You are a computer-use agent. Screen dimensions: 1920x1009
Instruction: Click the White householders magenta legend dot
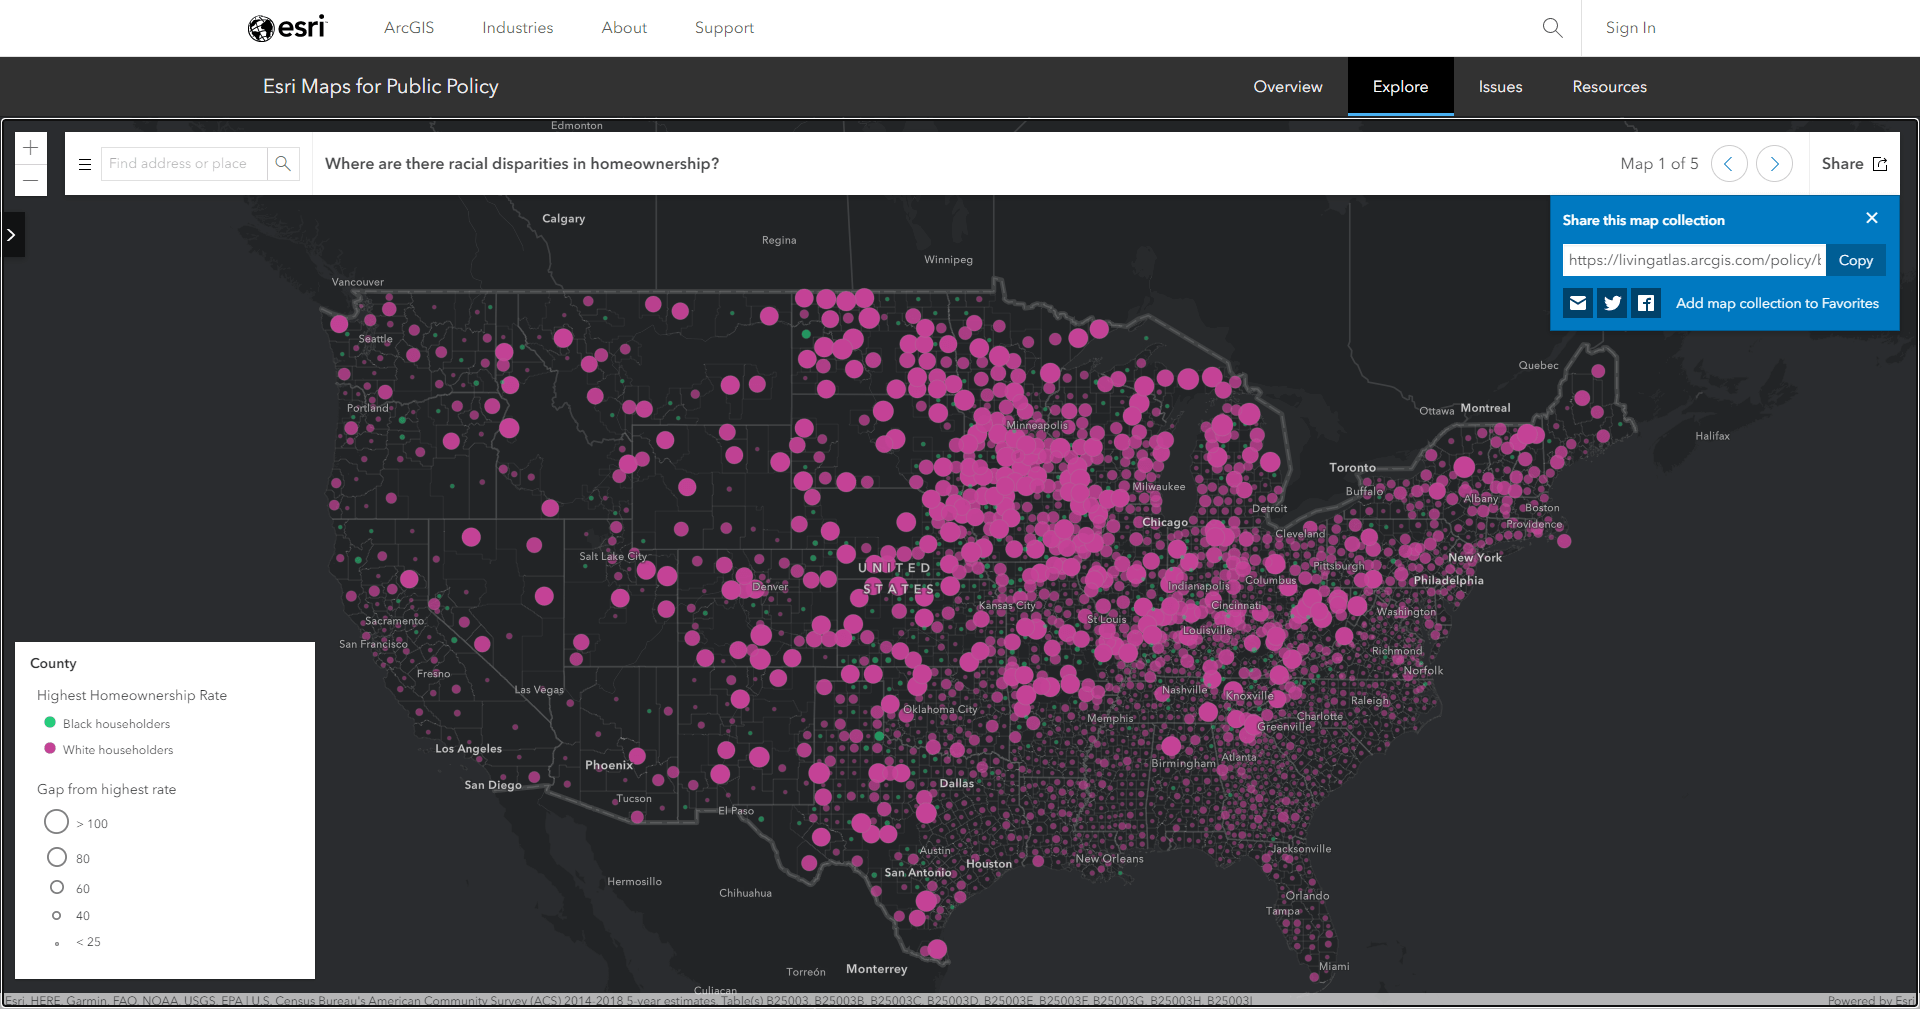pos(50,748)
